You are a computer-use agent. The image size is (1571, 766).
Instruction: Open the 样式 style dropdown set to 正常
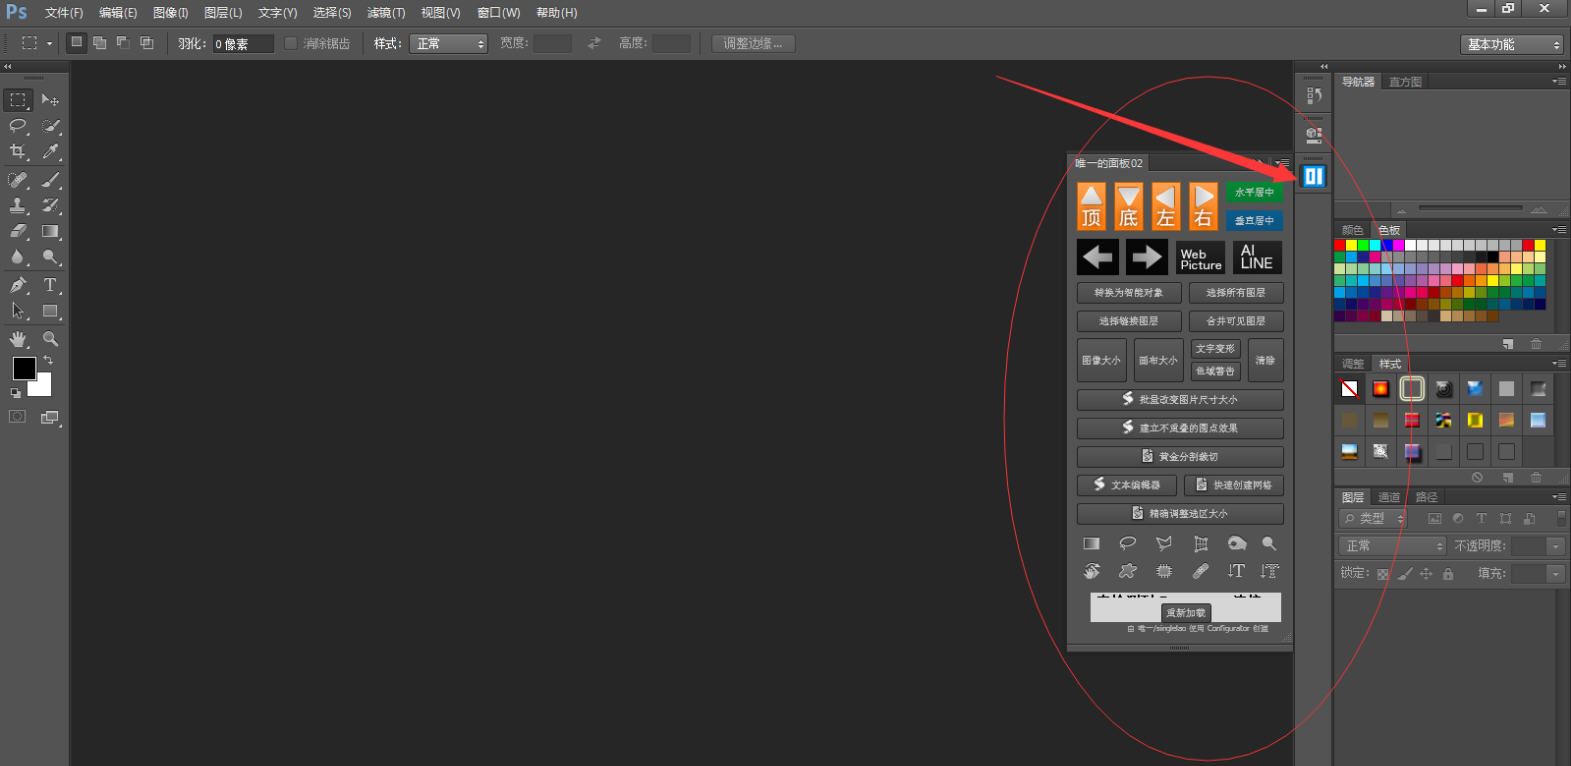coord(448,44)
